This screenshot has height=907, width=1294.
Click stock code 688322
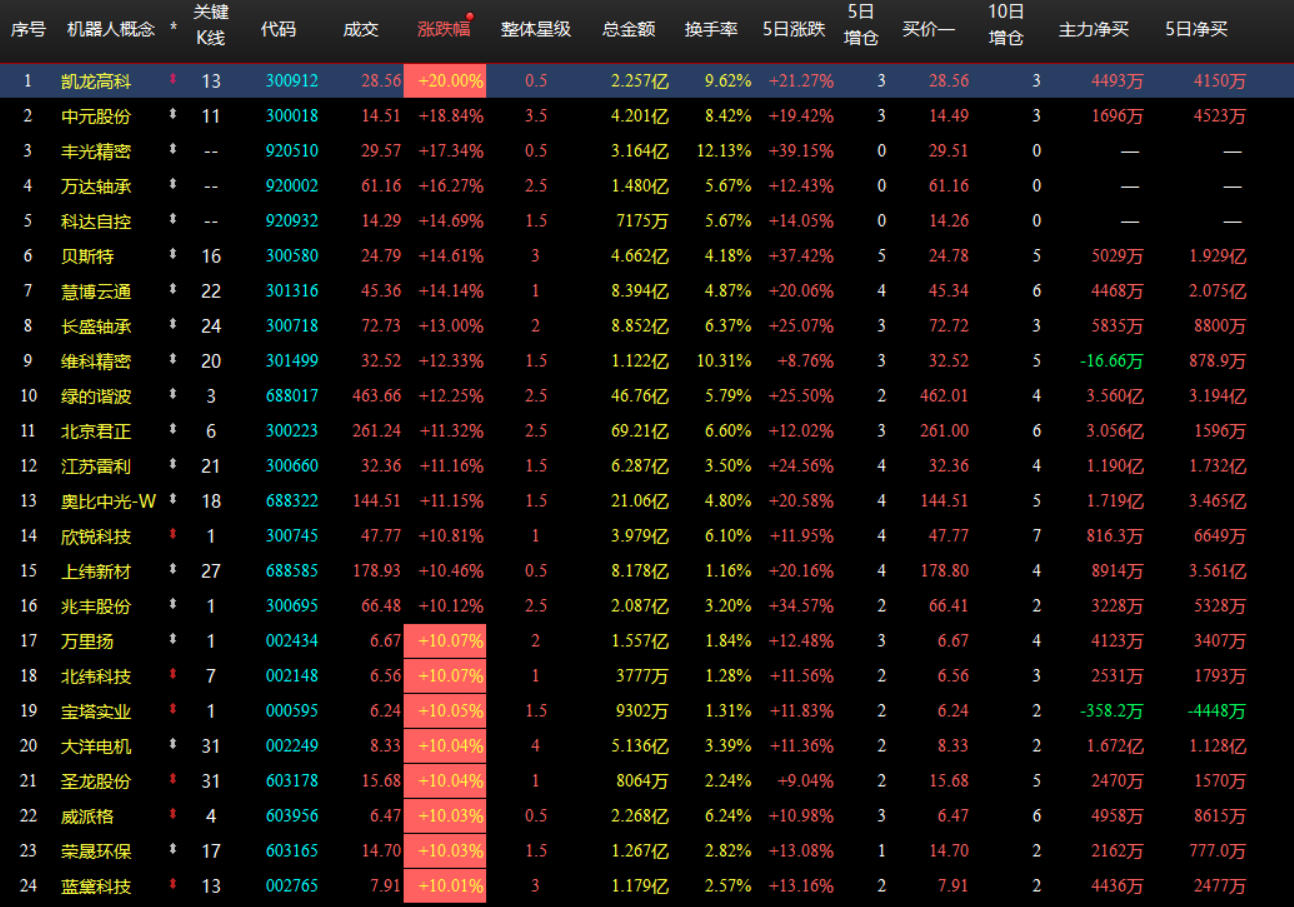[292, 501]
